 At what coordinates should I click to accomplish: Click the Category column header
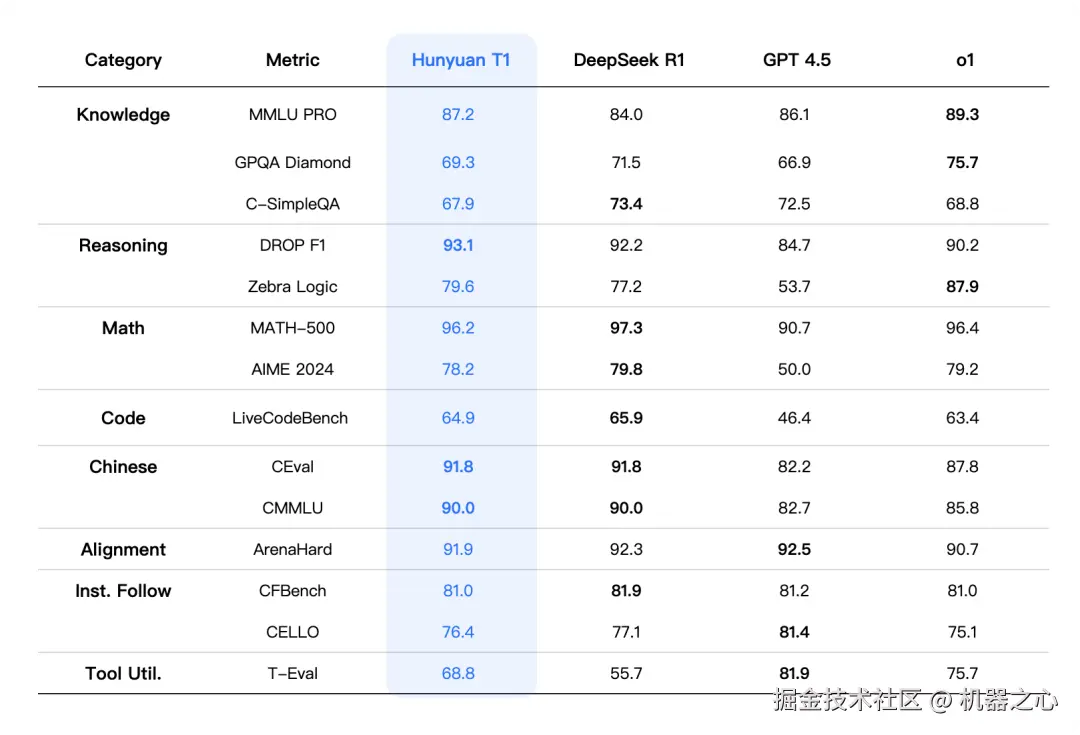[x=123, y=60]
